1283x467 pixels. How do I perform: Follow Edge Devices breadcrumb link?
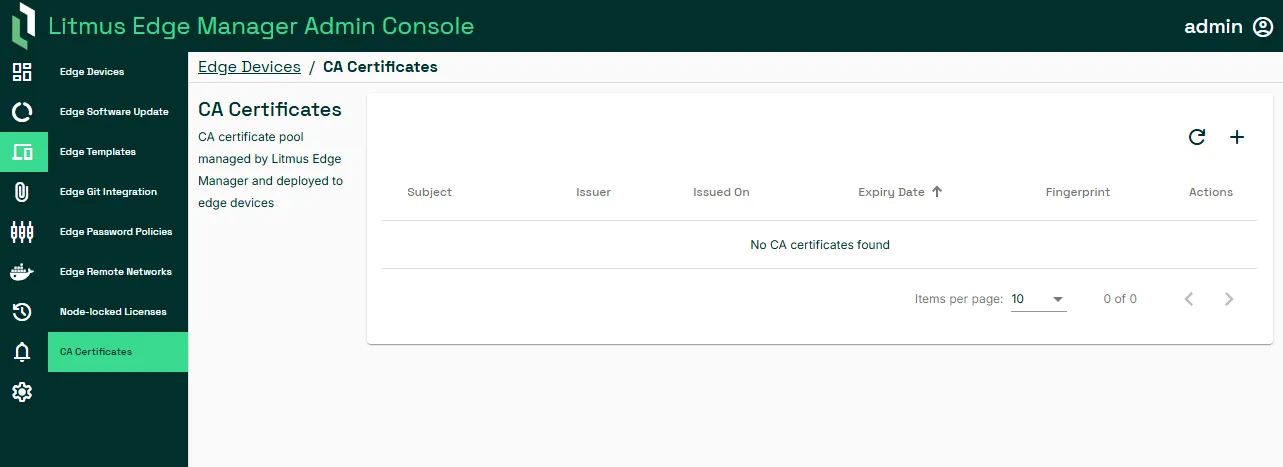[x=249, y=67]
